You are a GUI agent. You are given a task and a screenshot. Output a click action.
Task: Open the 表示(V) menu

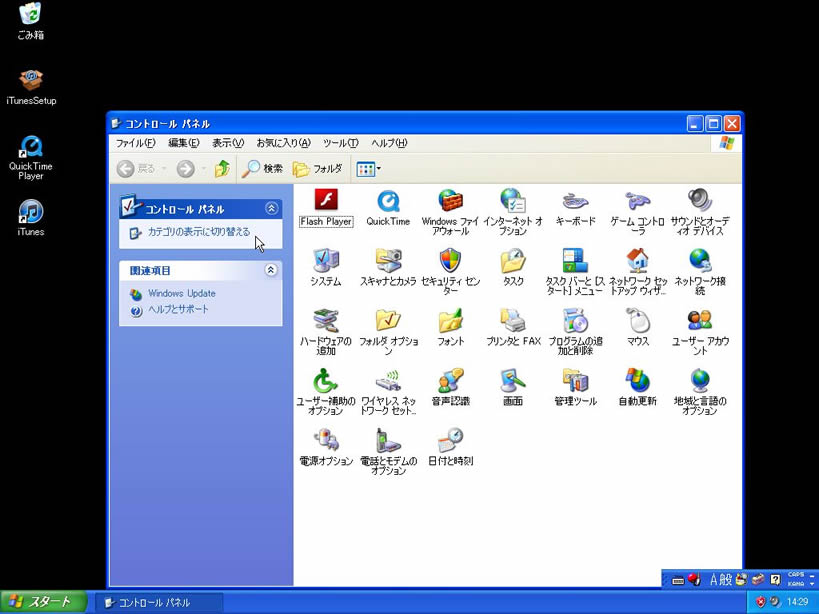[228, 143]
